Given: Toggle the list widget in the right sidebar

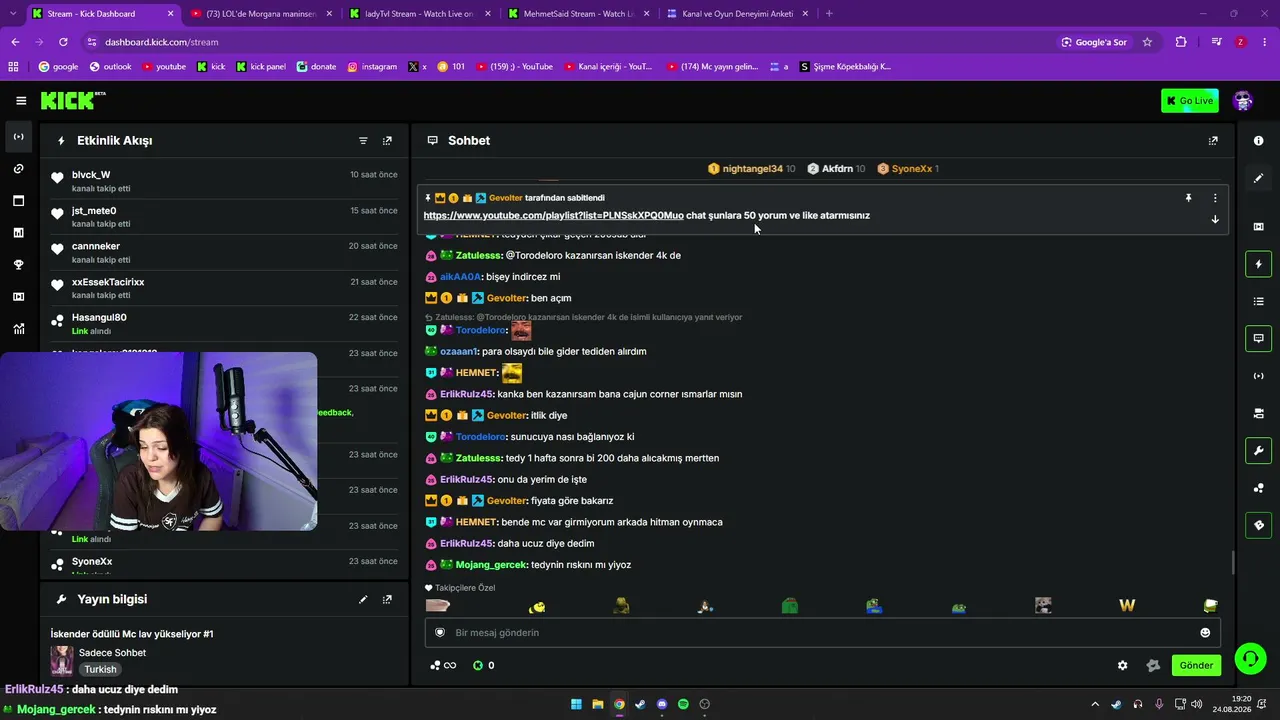Looking at the screenshot, I should tap(1258, 301).
